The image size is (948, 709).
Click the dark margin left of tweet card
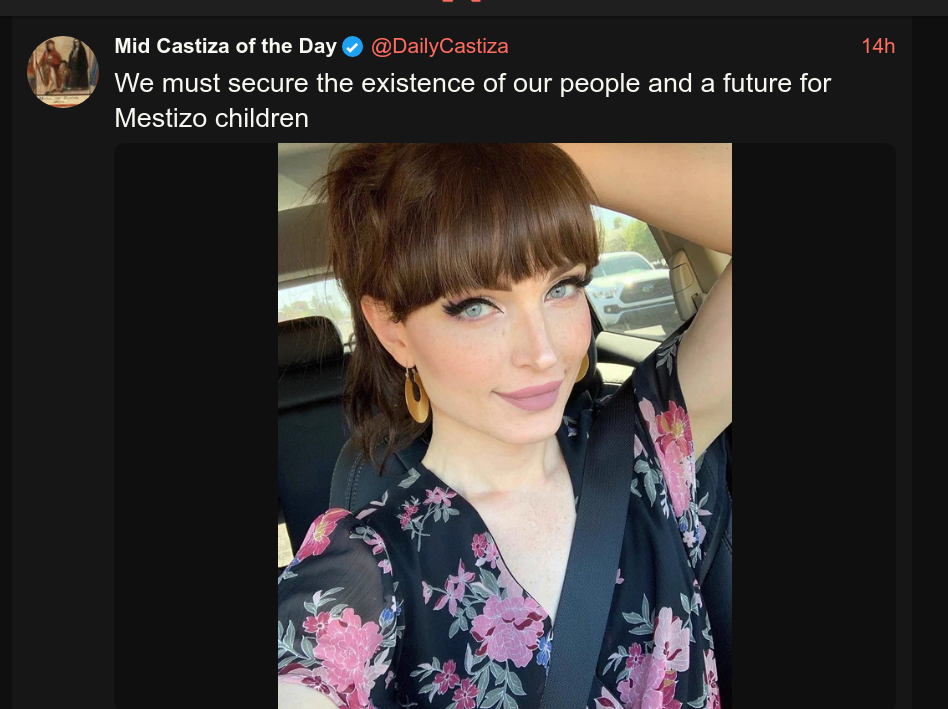(5, 363)
